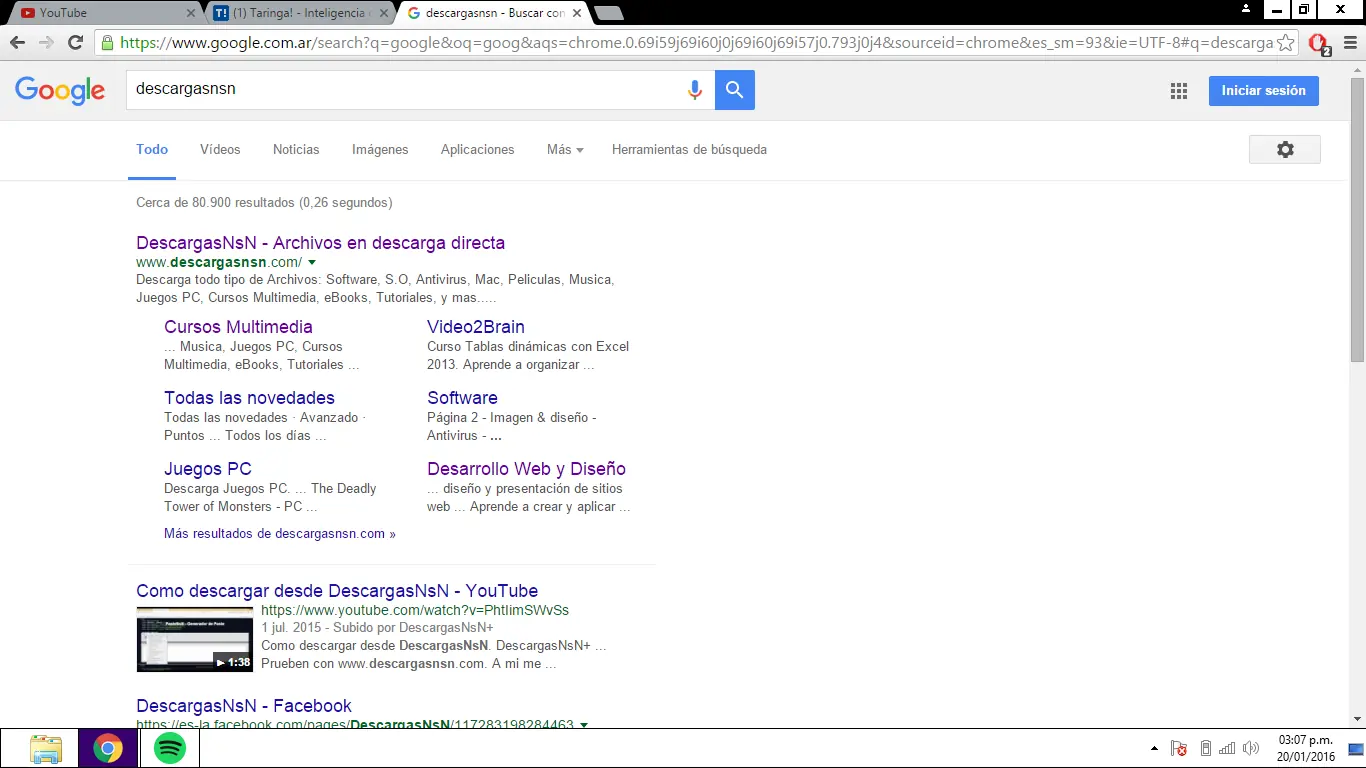Click the padlock site security icon
Screen dimensions: 1366x768
[107, 43]
